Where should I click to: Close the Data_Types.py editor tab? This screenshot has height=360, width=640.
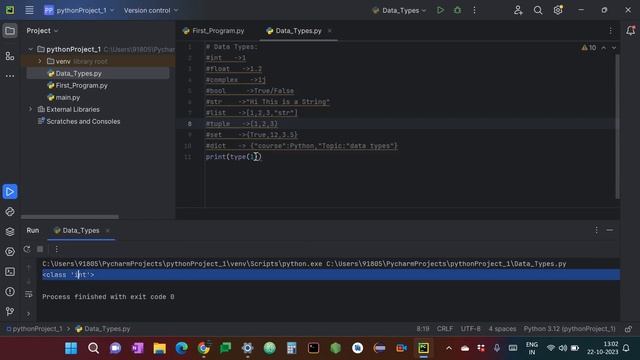(x=329, y=31)
